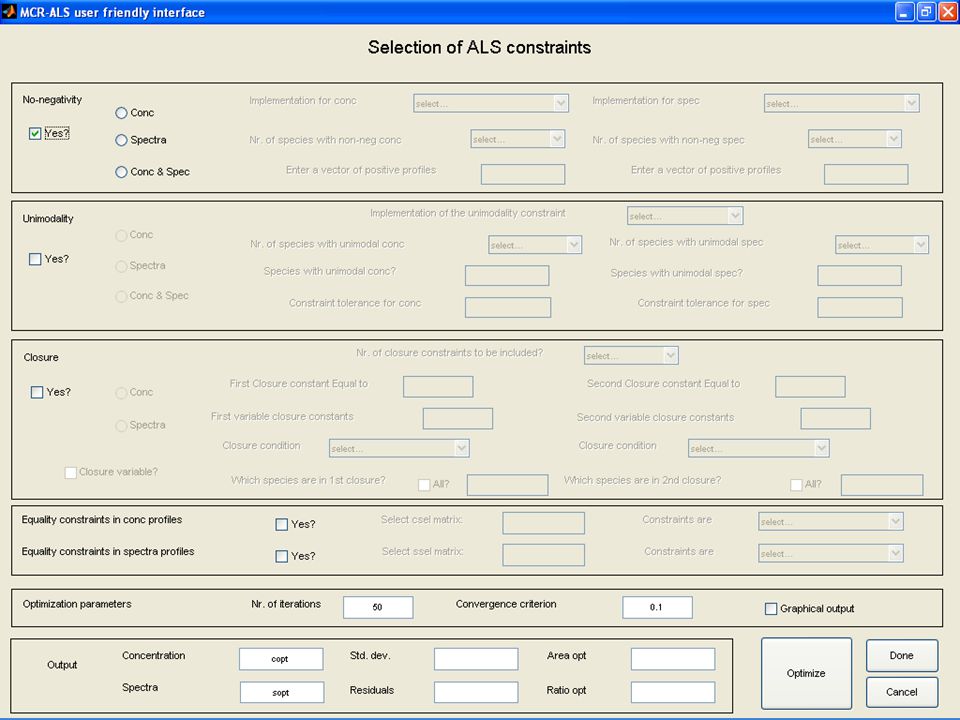Select the Conc radio button under Unimodality
This screenshot has height=720, width=960.
[x=121, y=235]
